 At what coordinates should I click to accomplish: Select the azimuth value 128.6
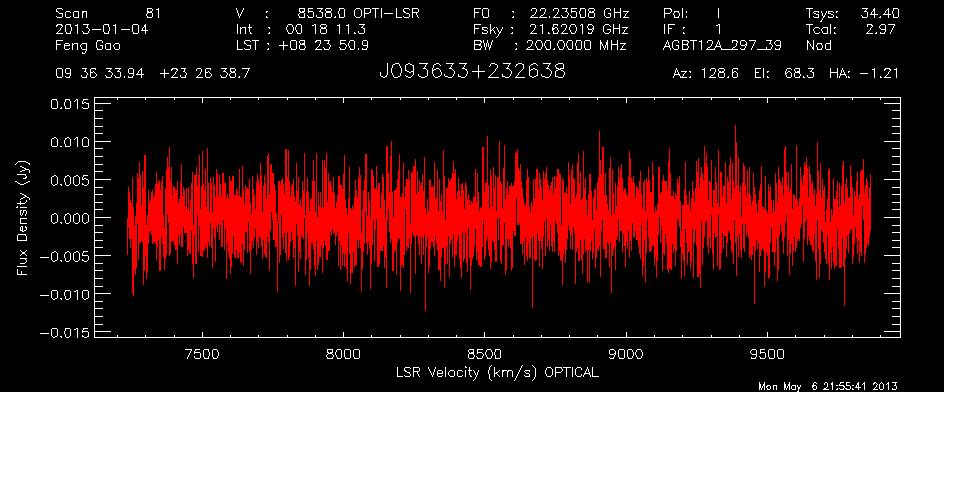(722, 74)
